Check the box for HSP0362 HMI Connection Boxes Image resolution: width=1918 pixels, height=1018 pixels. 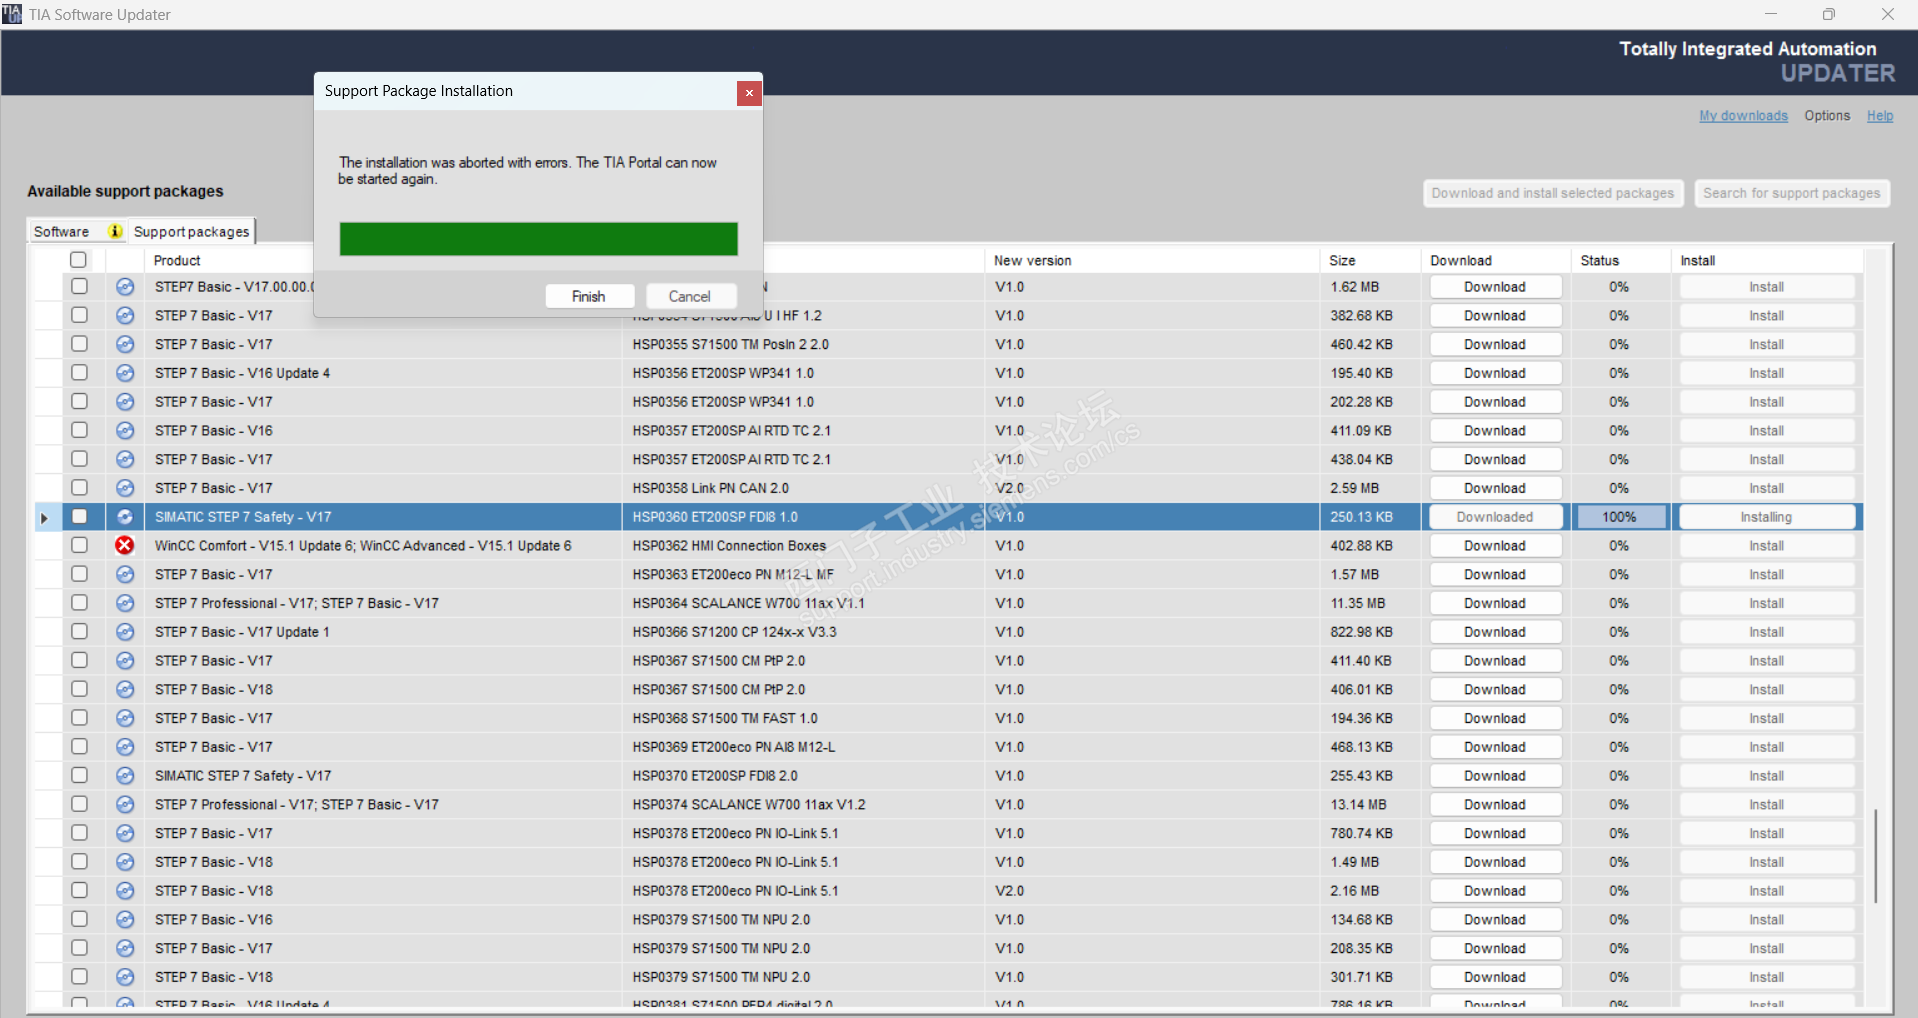[79, 545]
